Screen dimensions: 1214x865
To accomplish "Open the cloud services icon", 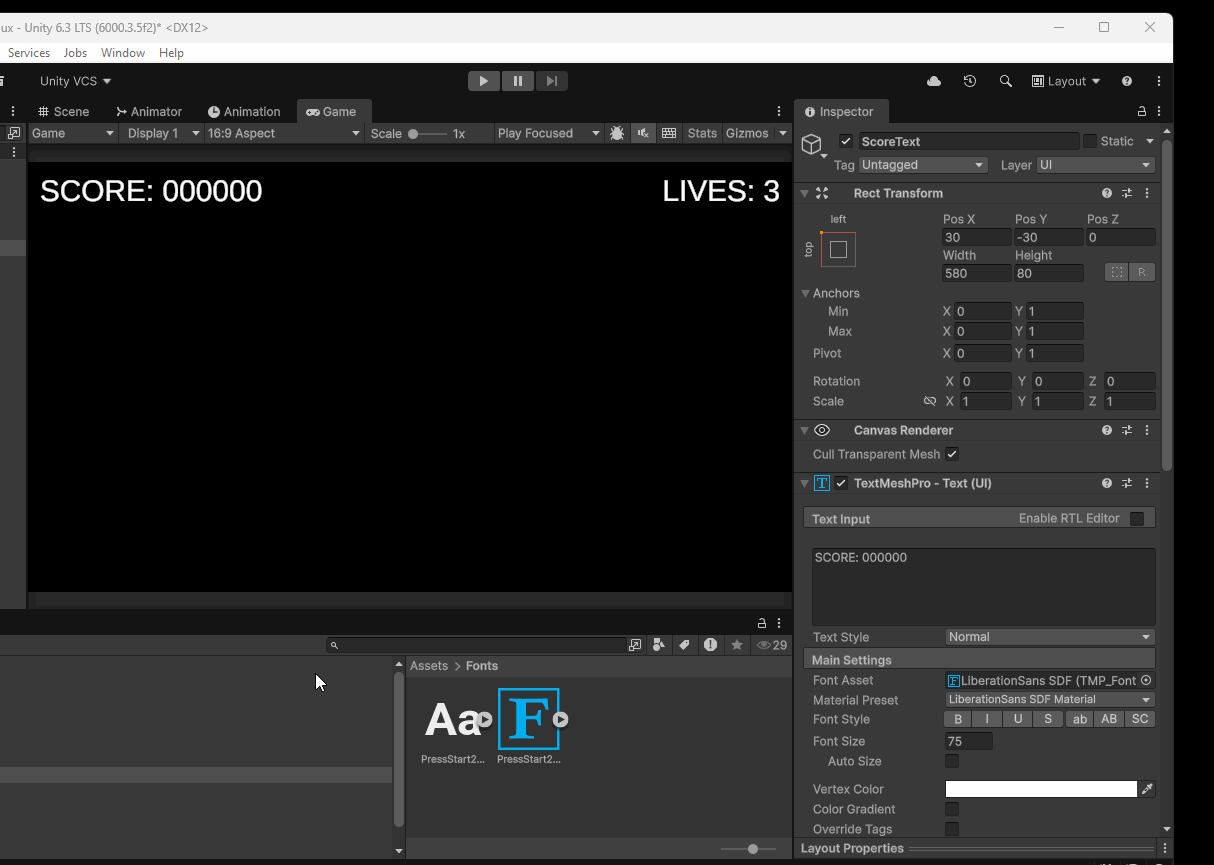I will [934, 81].
